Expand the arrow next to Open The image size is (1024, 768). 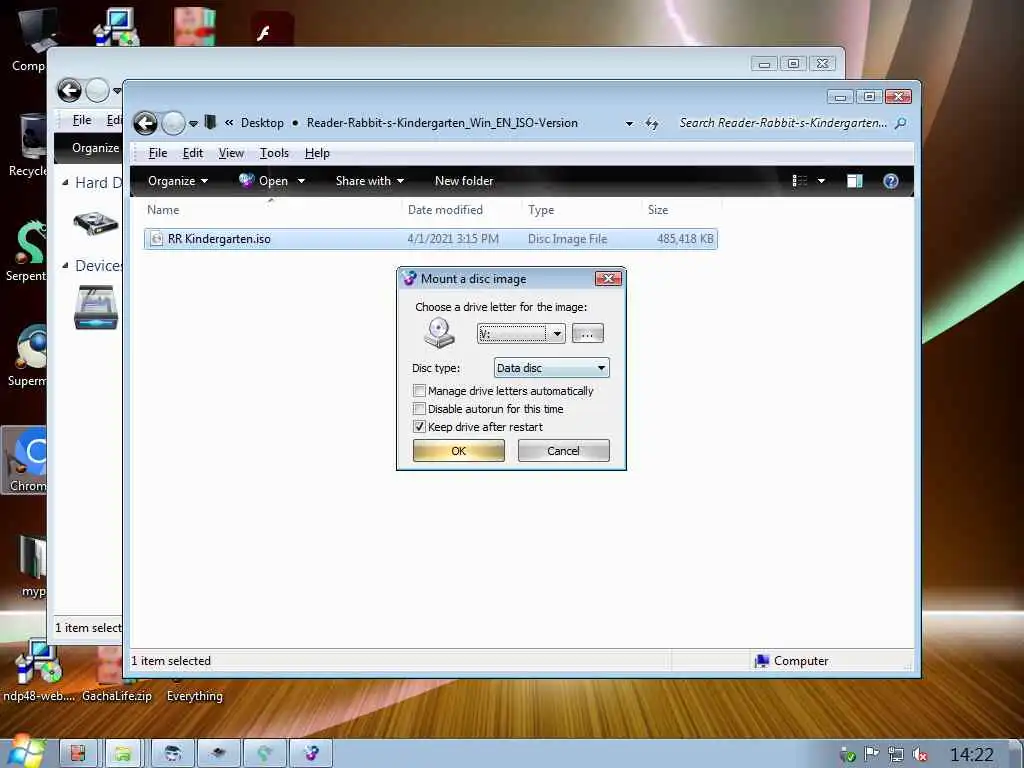pos(301,181)
